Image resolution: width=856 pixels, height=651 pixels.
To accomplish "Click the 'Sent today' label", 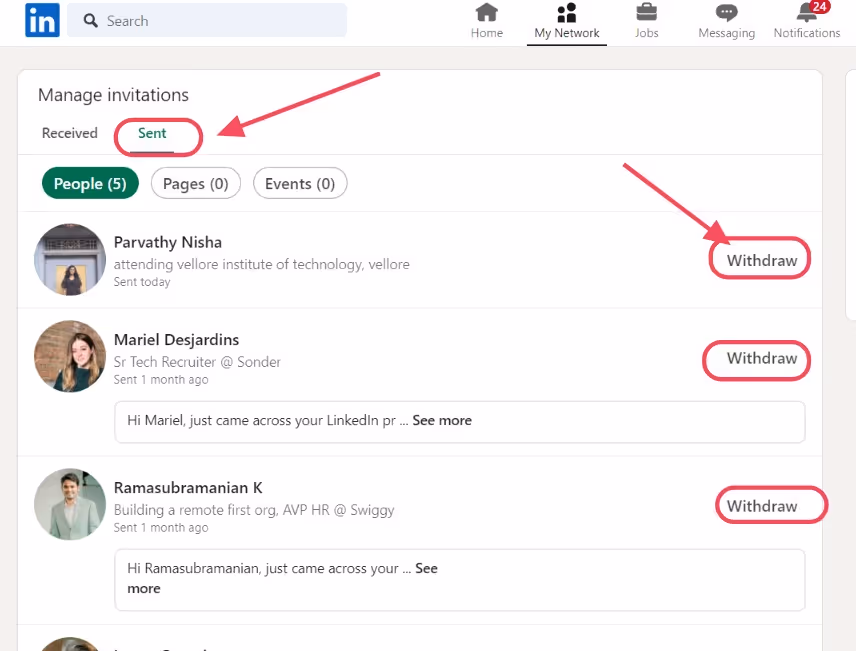I will [142, 282].
